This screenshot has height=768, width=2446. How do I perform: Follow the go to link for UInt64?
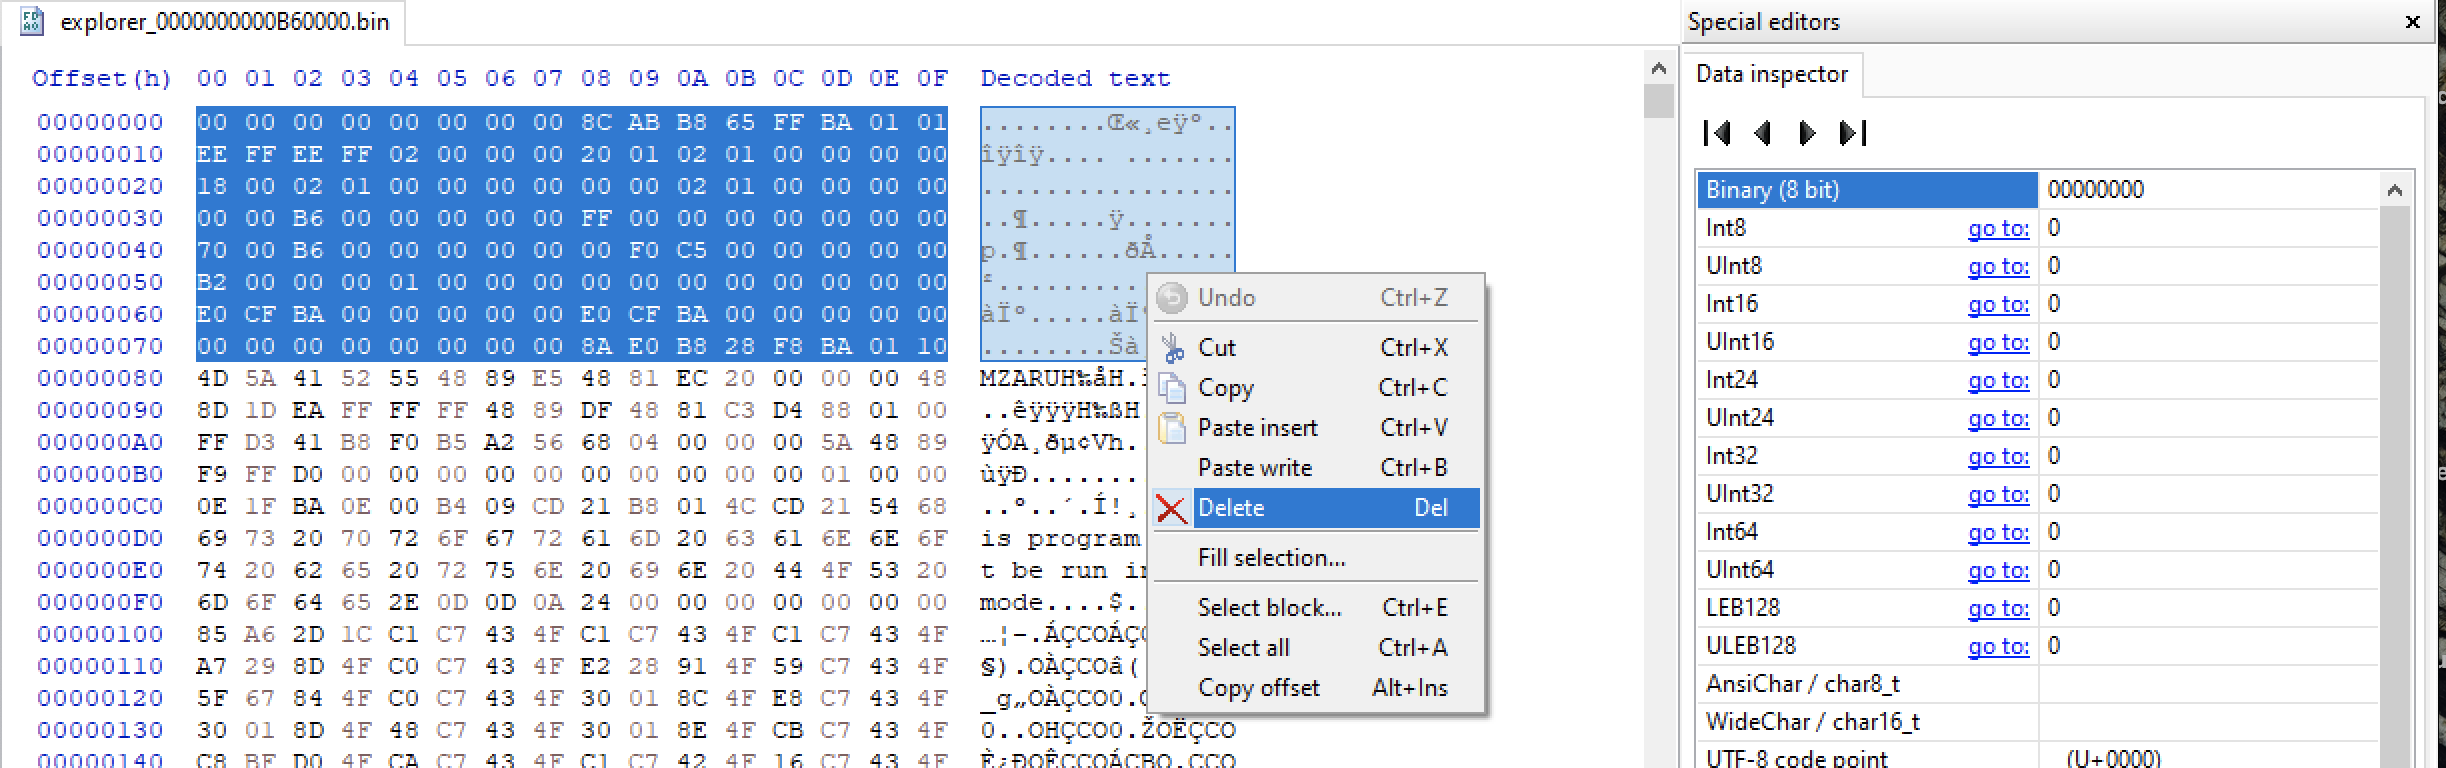point(1998,570)
